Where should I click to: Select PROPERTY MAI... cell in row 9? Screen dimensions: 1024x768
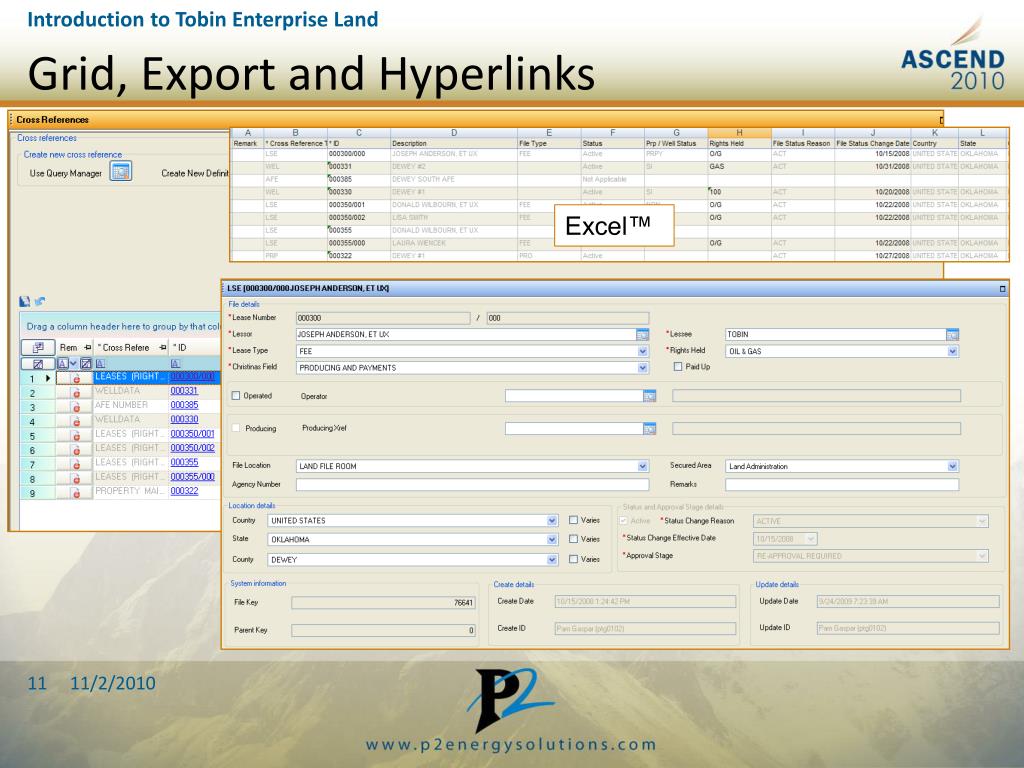[131, 491]
